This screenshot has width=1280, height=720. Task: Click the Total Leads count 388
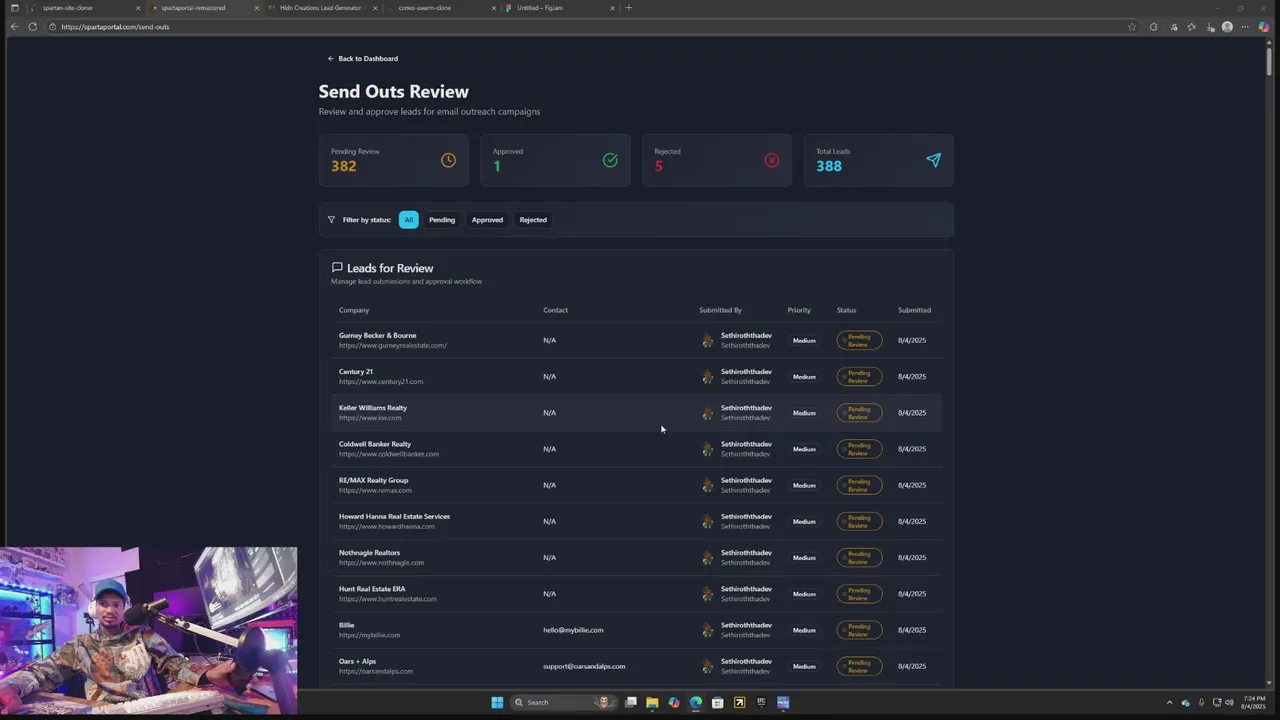(x=829, y=166)
